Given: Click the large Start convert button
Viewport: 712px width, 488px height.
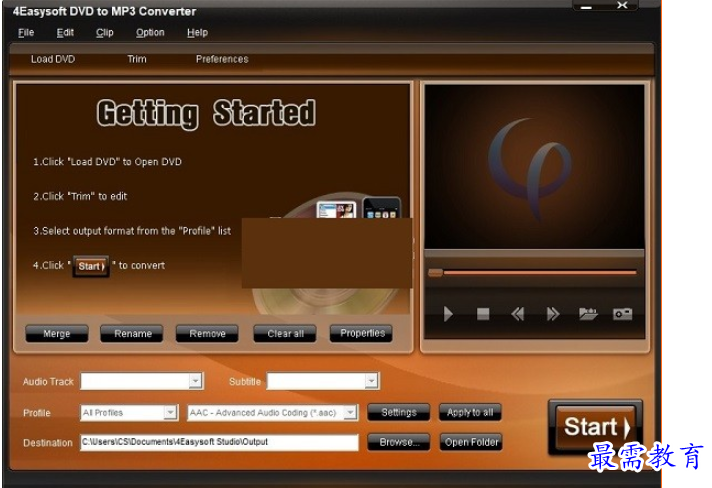Looking at the screenshot, I should 595,427.
